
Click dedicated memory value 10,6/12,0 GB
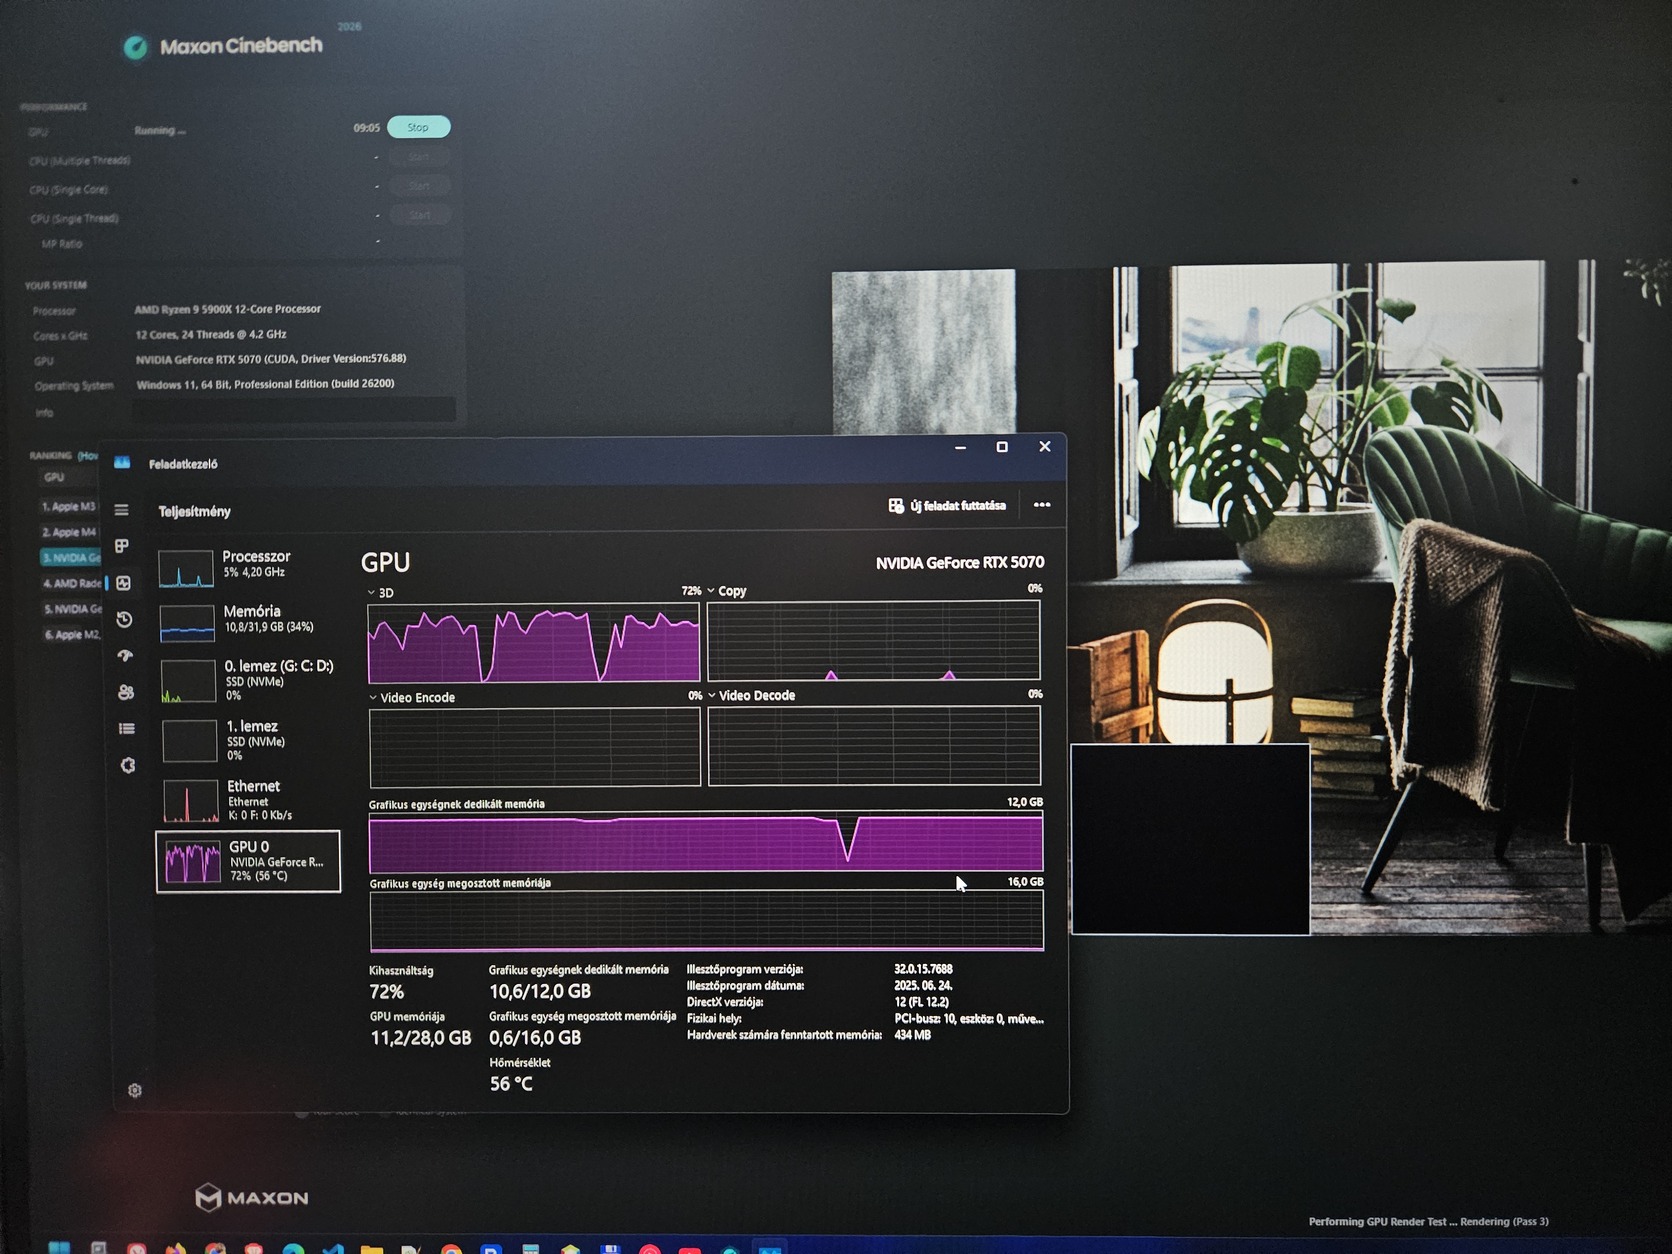[540, 992]
